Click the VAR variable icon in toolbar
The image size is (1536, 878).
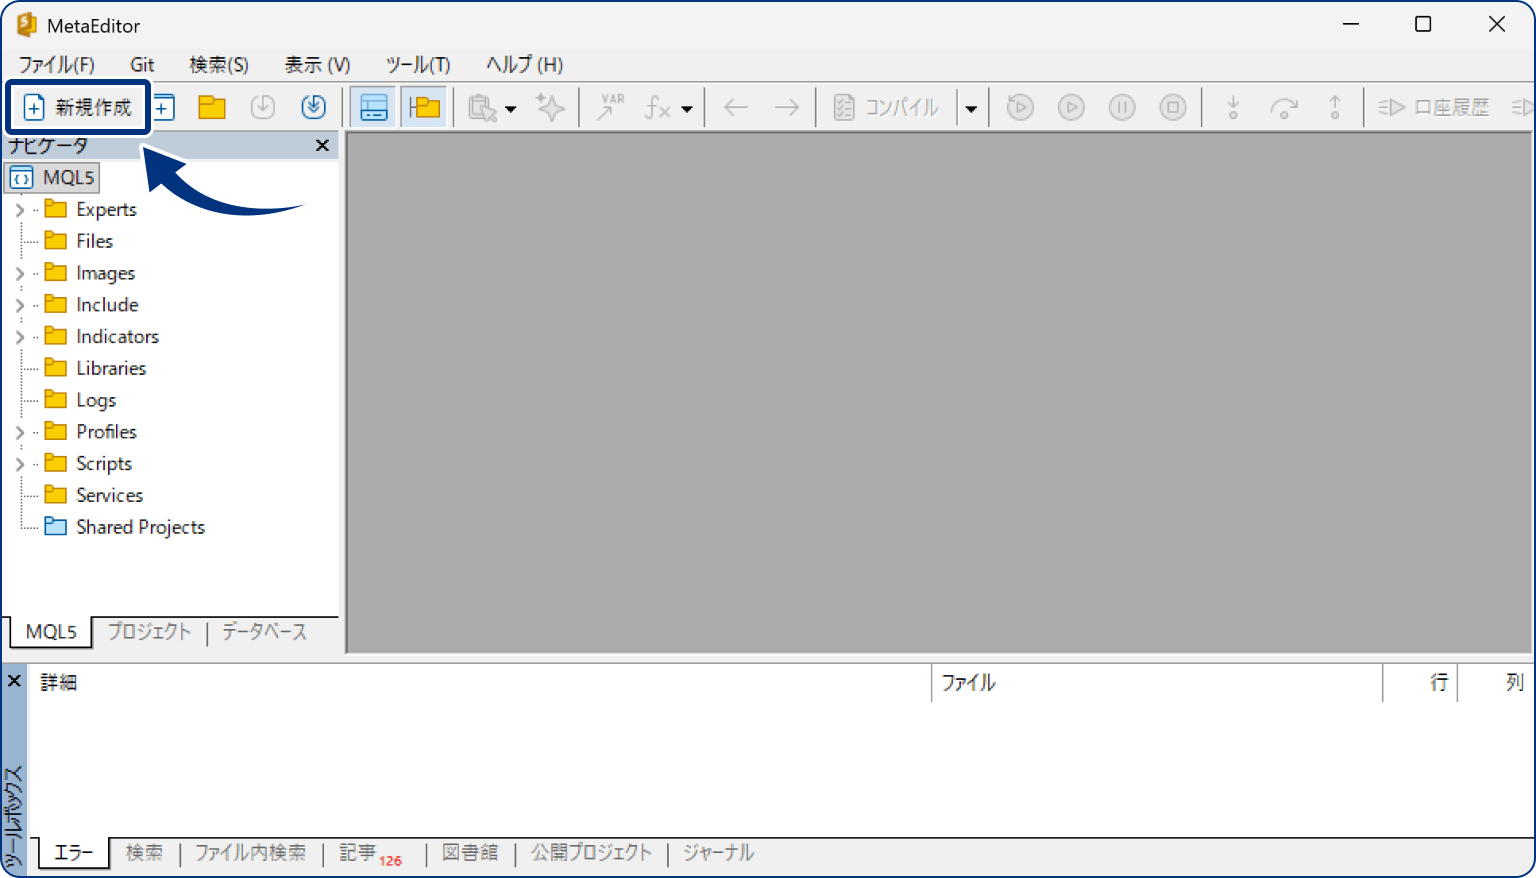(610, 107)
